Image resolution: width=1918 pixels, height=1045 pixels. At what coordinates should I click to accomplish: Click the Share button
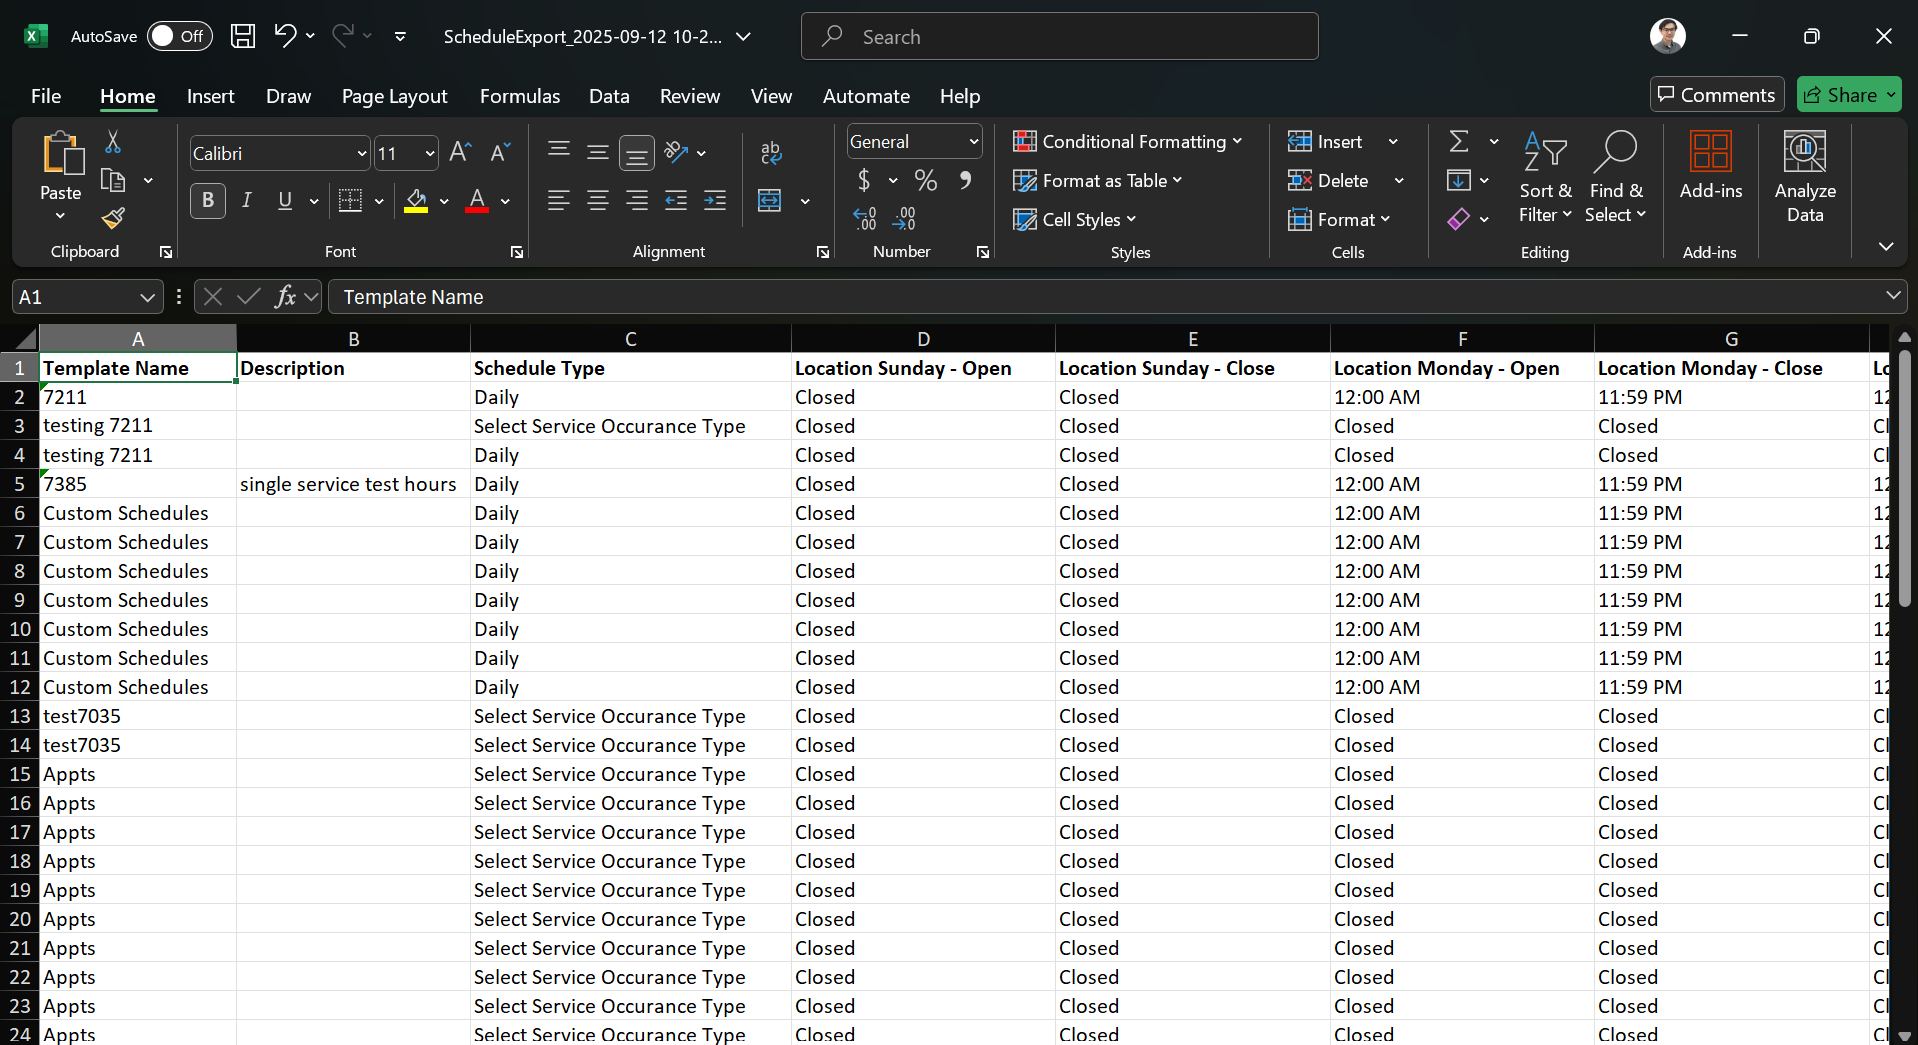coord(1848,94)
